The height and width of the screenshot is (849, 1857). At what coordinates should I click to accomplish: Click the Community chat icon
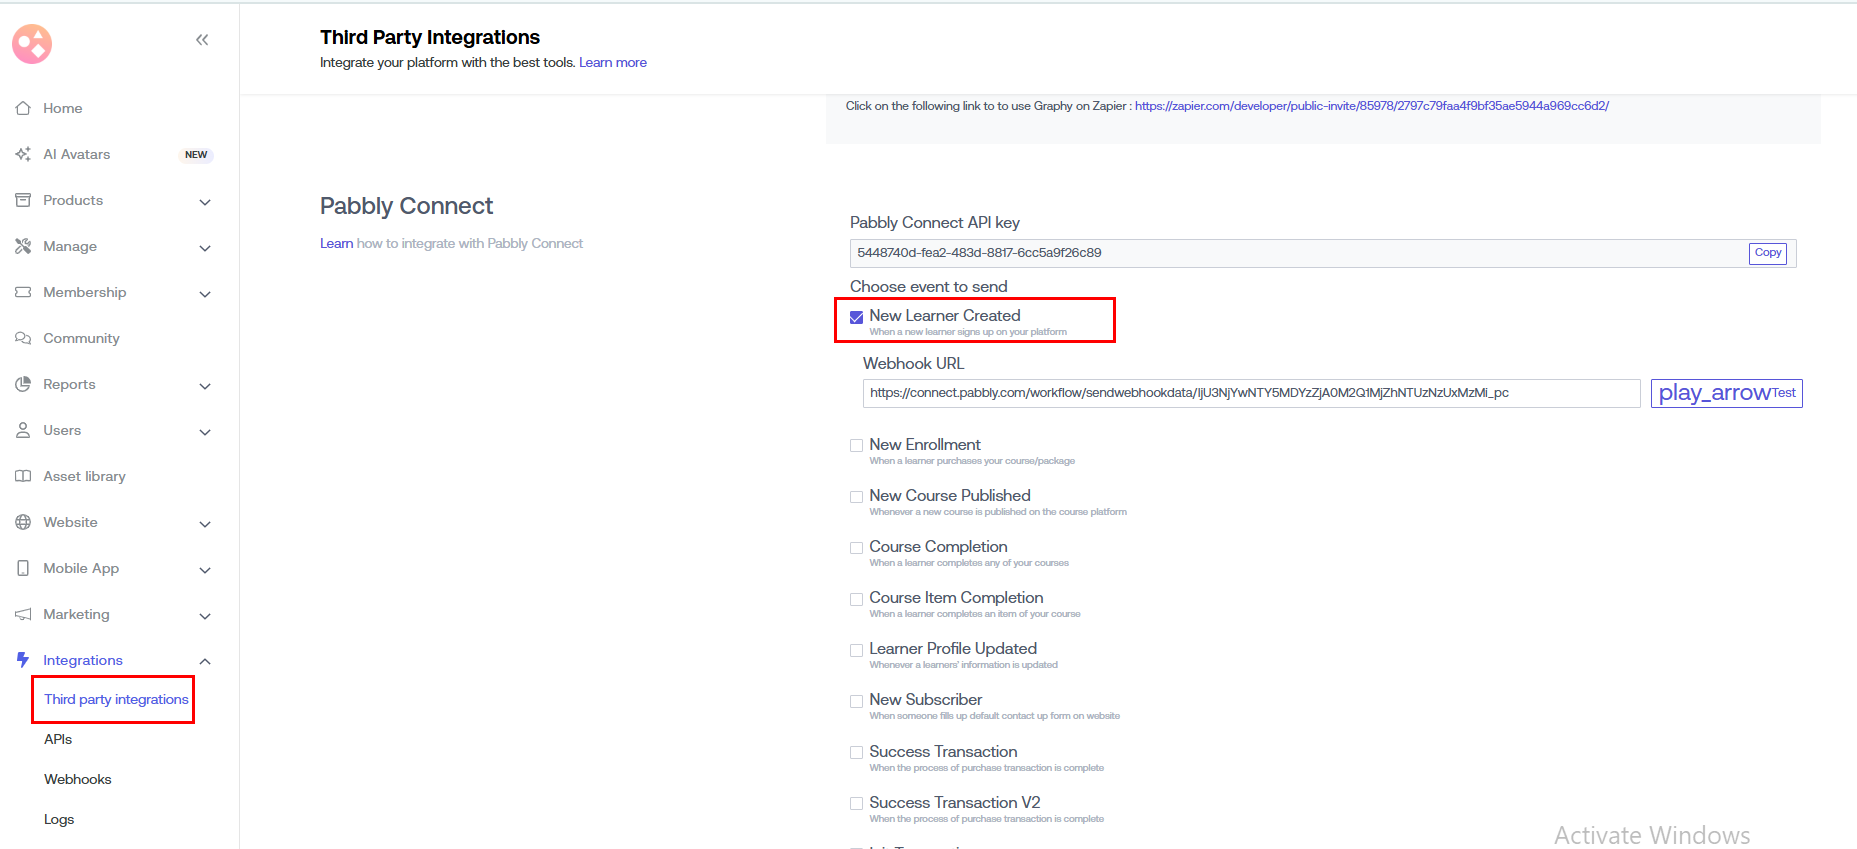pyautogui.click(x=23, y=338)
